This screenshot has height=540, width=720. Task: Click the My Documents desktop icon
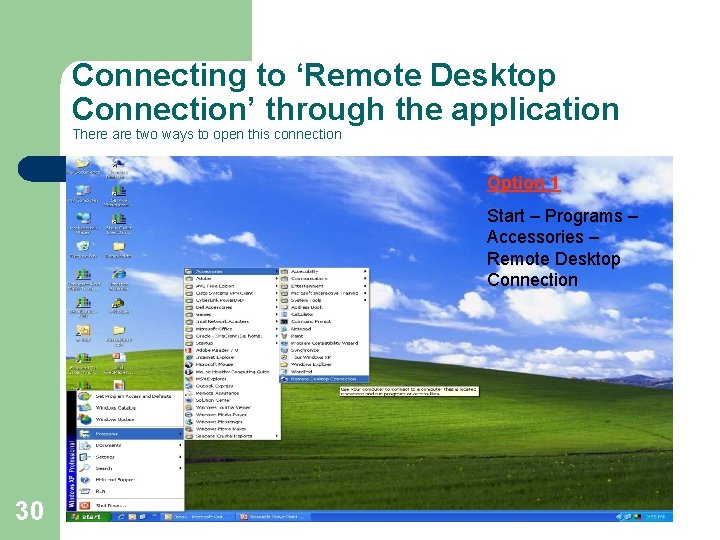pyautogui.click(x=83, y=167)
